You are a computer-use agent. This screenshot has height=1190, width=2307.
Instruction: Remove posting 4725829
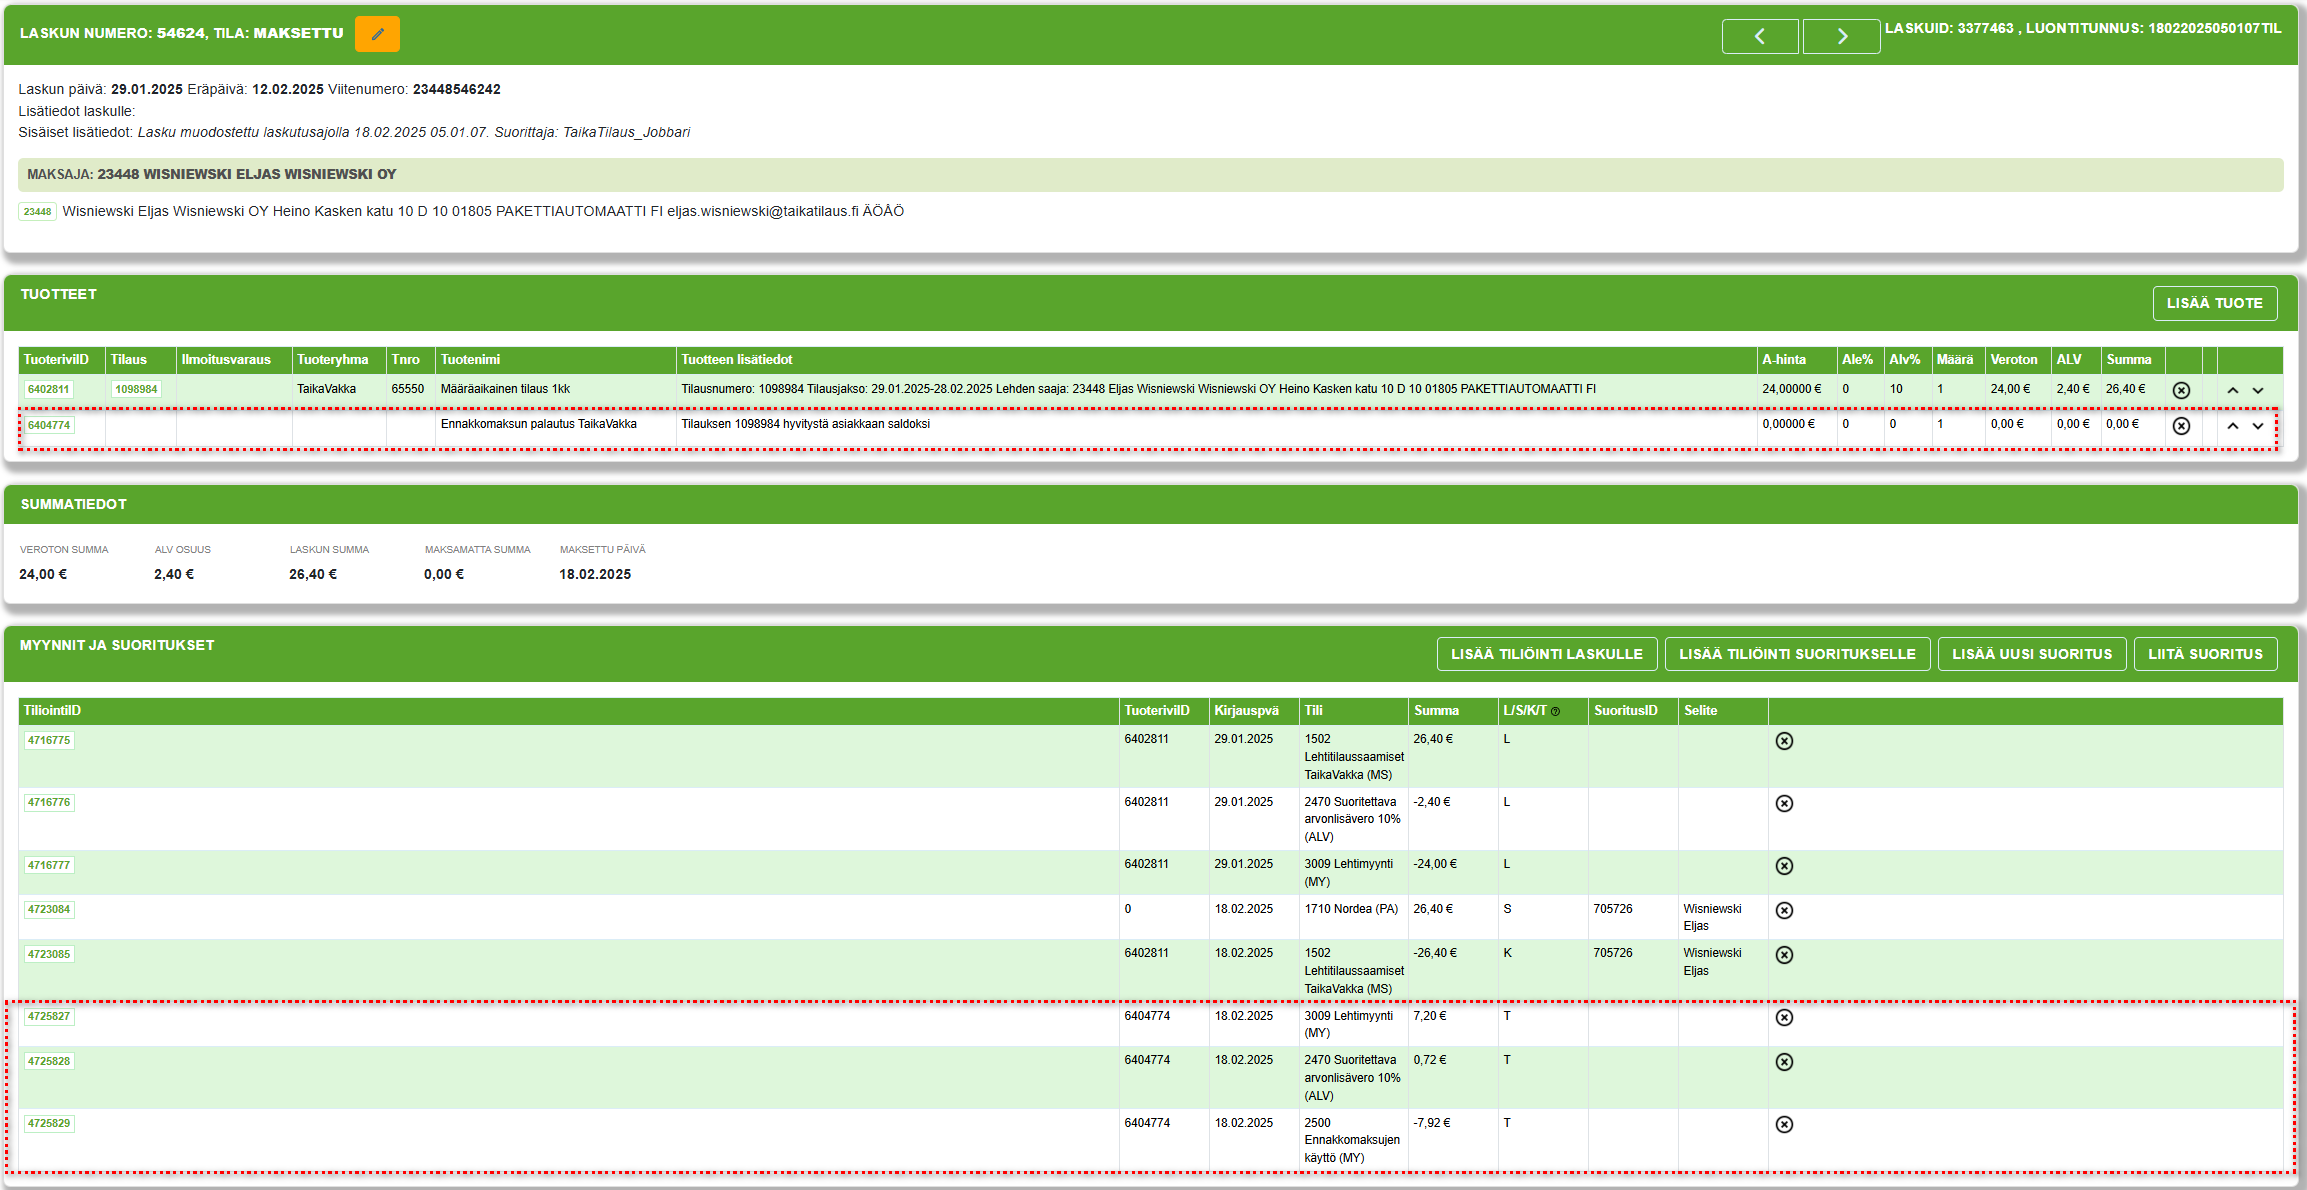point(1784,1125)
